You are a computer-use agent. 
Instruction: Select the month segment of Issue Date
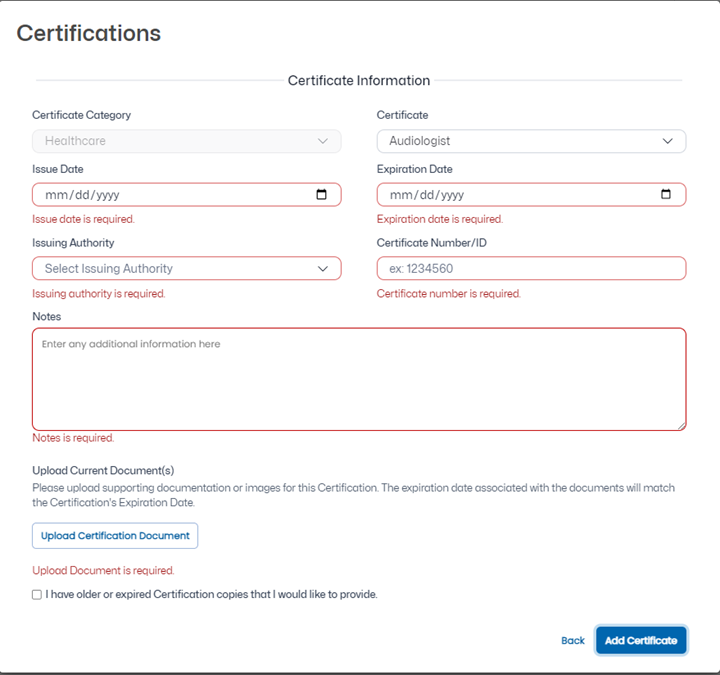click(x=55, y=195)
